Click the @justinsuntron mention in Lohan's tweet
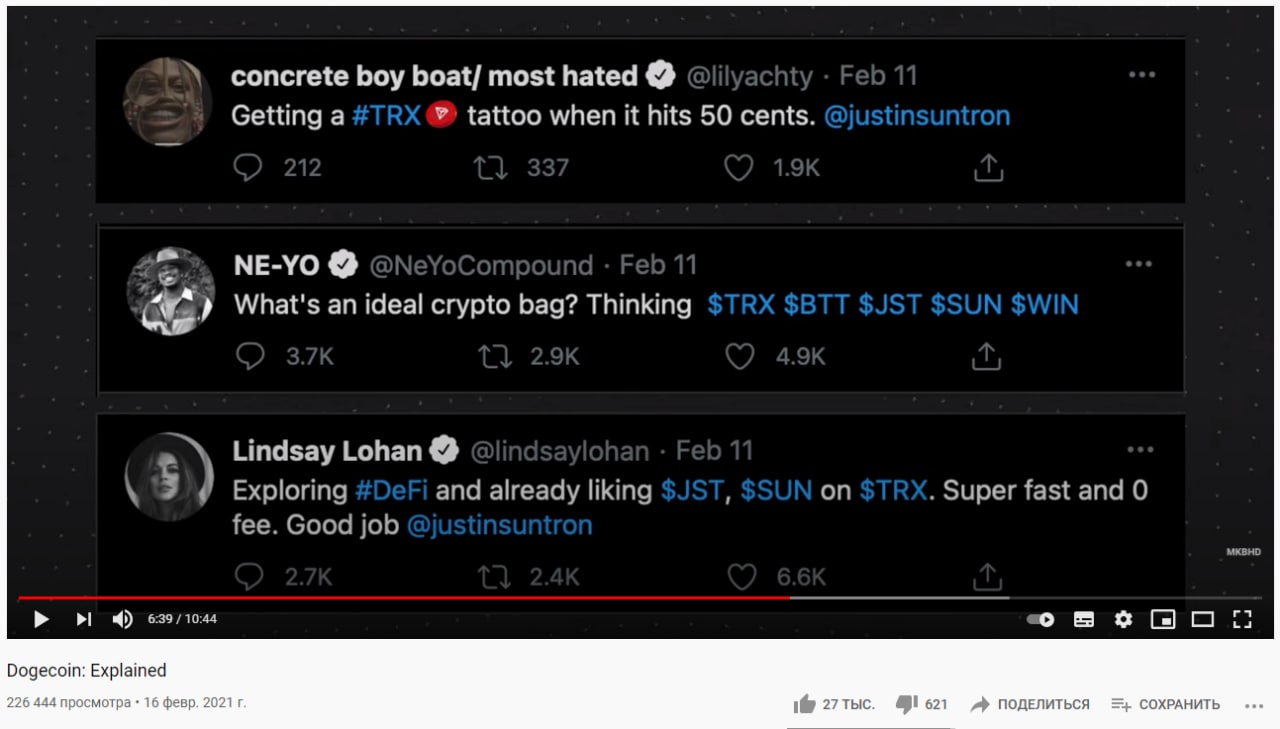Image resolution: width=1280 pixels, height=729 pixels. (499, 525)
